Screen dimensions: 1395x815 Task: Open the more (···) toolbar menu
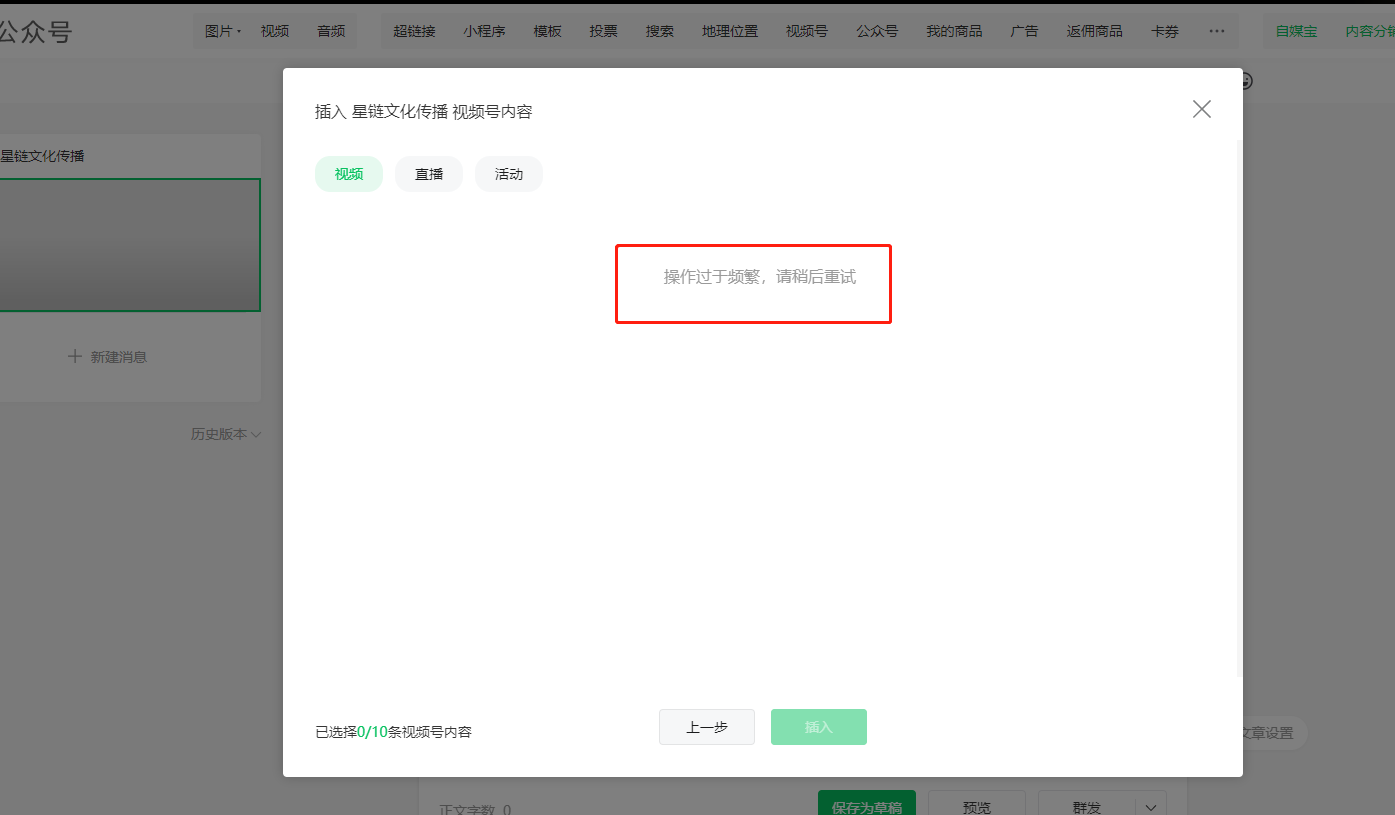coord(1216,31)
